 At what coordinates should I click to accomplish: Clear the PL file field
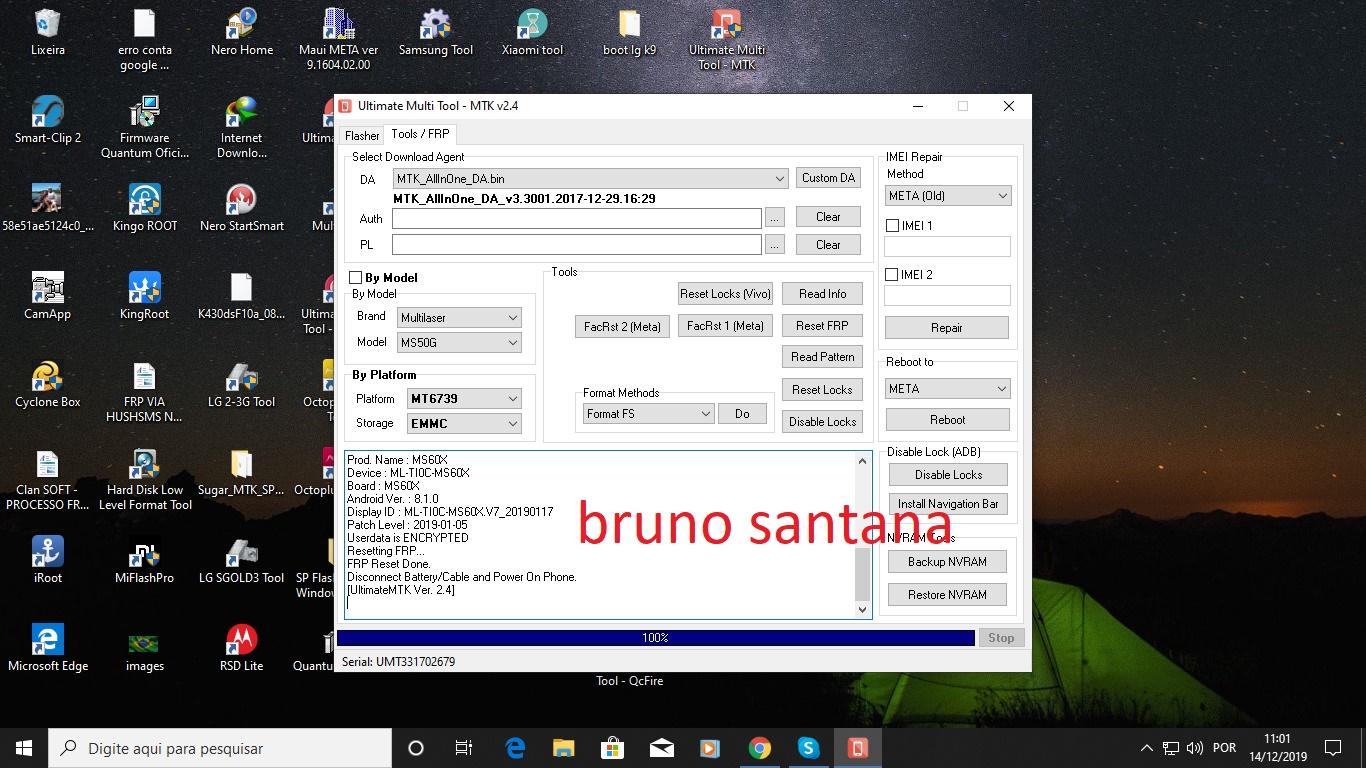(828, 245)
